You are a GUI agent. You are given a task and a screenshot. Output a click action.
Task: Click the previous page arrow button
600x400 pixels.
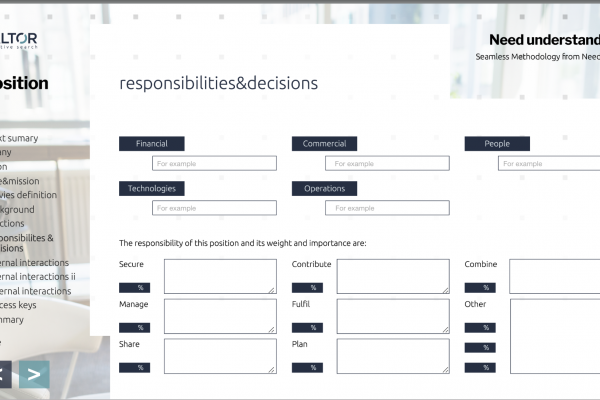(3, 375)
